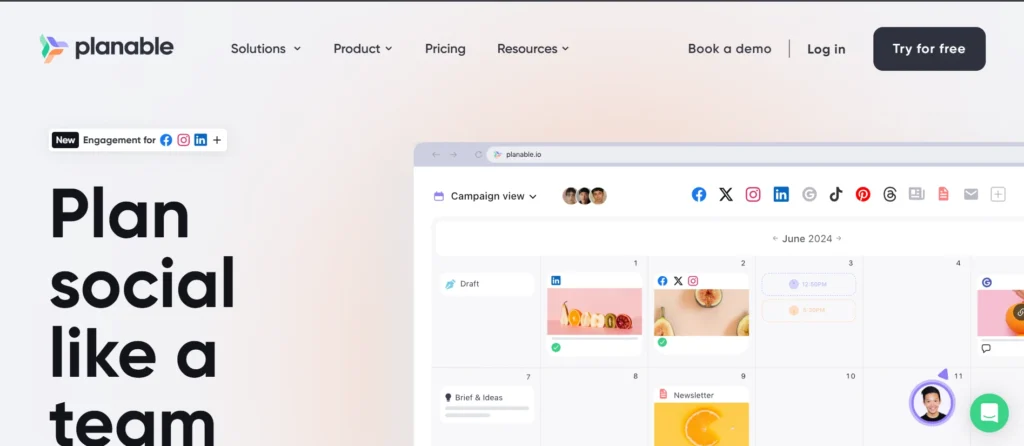Click the calendar icon beside Campaign view

pyautogui.click(x=439, y=196)
